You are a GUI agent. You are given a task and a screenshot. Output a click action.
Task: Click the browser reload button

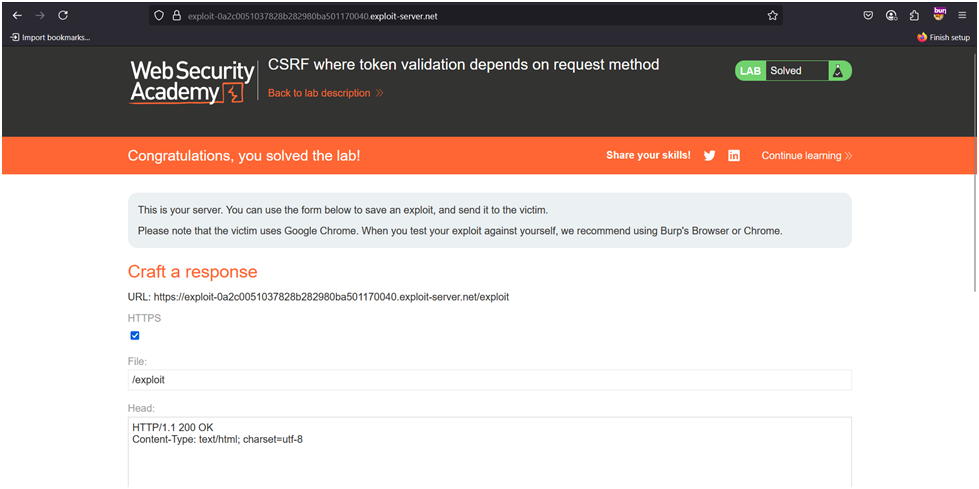[x=63, y=15]
